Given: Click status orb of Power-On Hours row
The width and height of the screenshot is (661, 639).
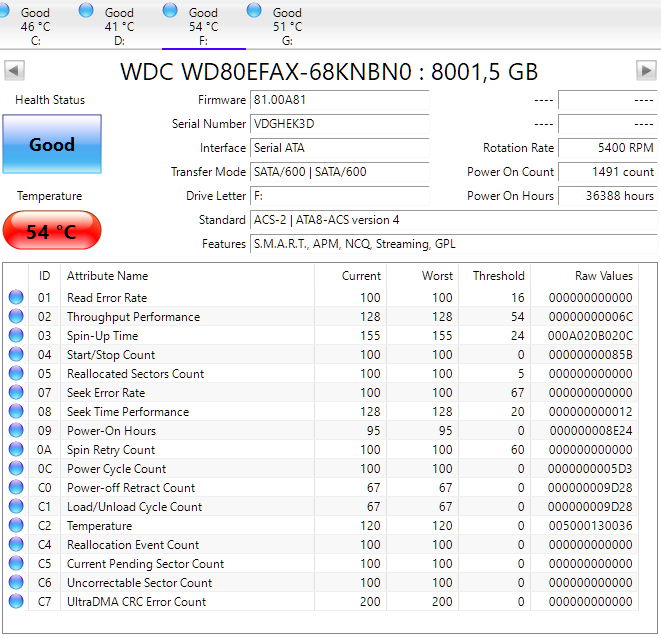Looking at the screenshot, I should click(x=16, y=430).
